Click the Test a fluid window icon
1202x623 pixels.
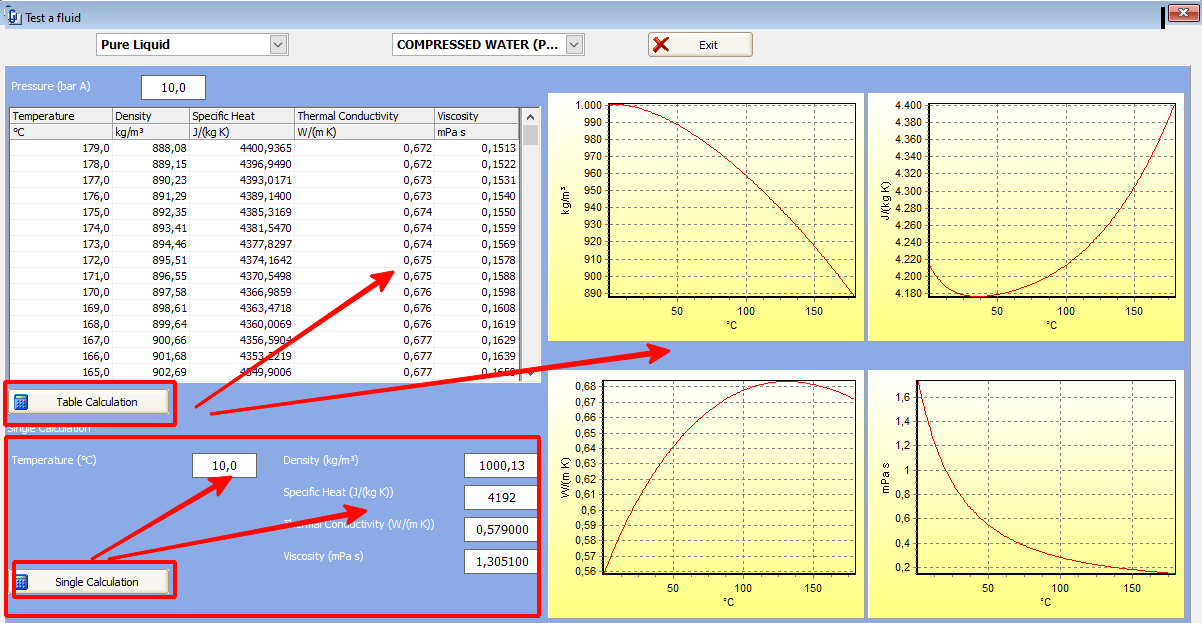click(x=14, y=17)
